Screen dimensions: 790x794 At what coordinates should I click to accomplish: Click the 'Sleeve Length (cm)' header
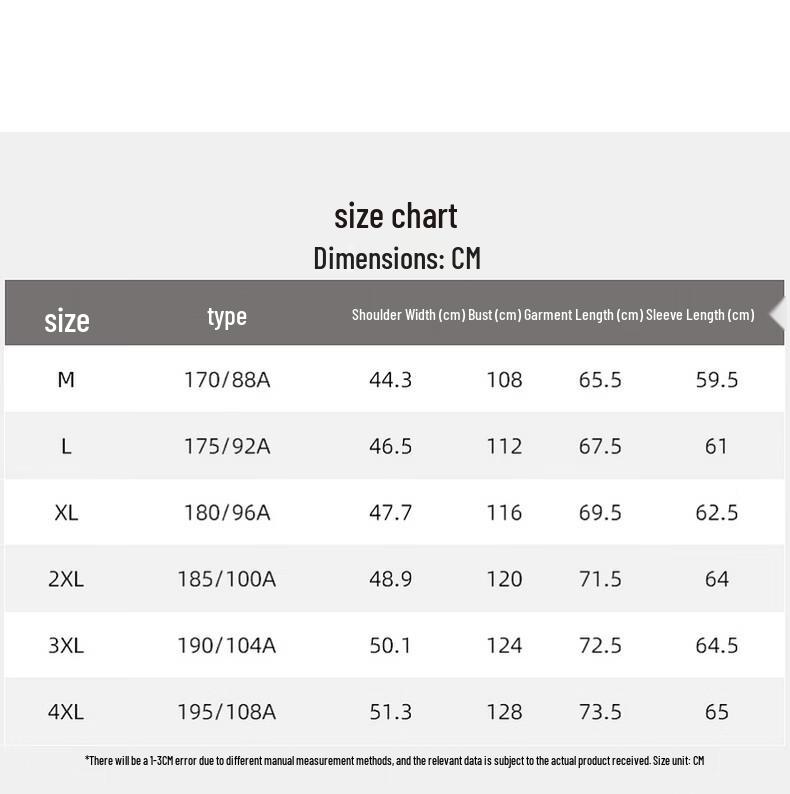click(x=700, y=314)
